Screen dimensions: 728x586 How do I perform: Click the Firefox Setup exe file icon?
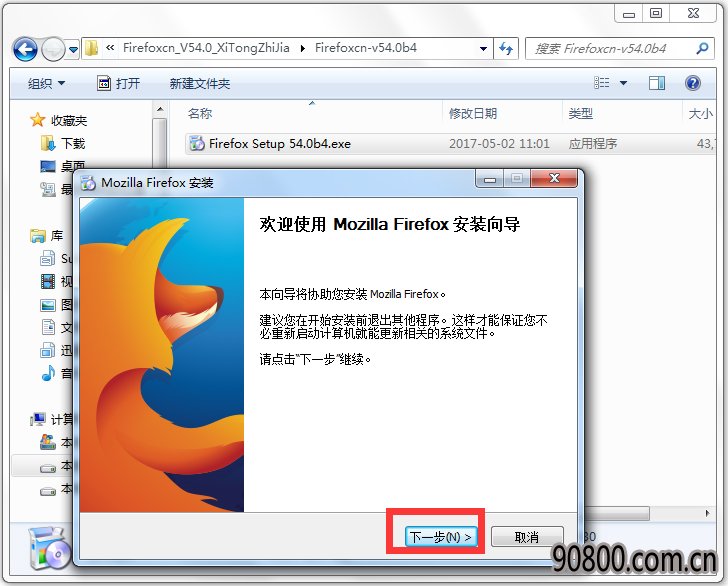196,143
